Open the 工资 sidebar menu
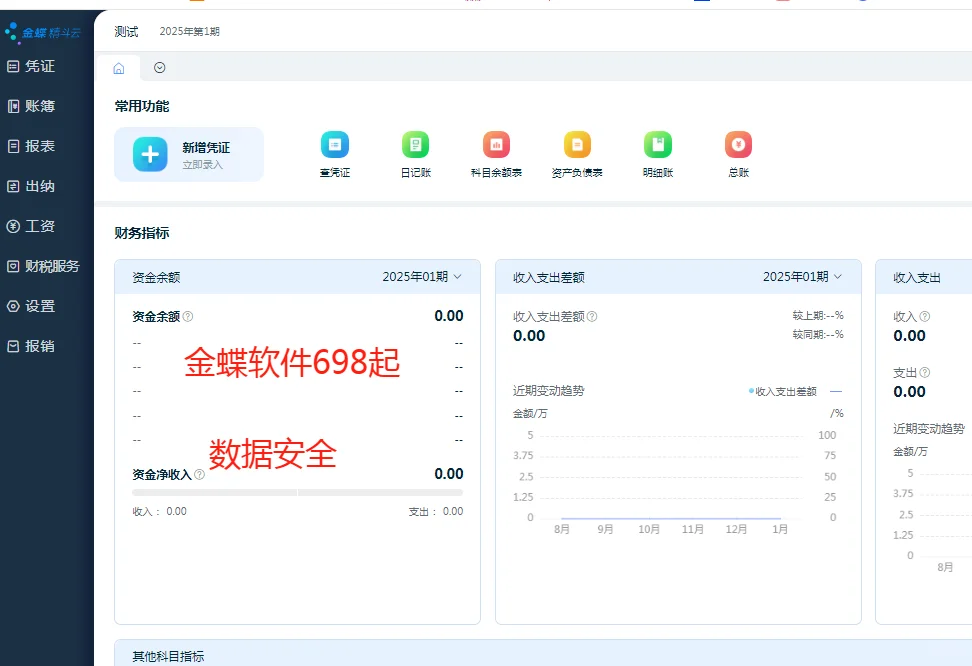Image resolution: width=972 pixels, height=666 pixels. [31, 226]
